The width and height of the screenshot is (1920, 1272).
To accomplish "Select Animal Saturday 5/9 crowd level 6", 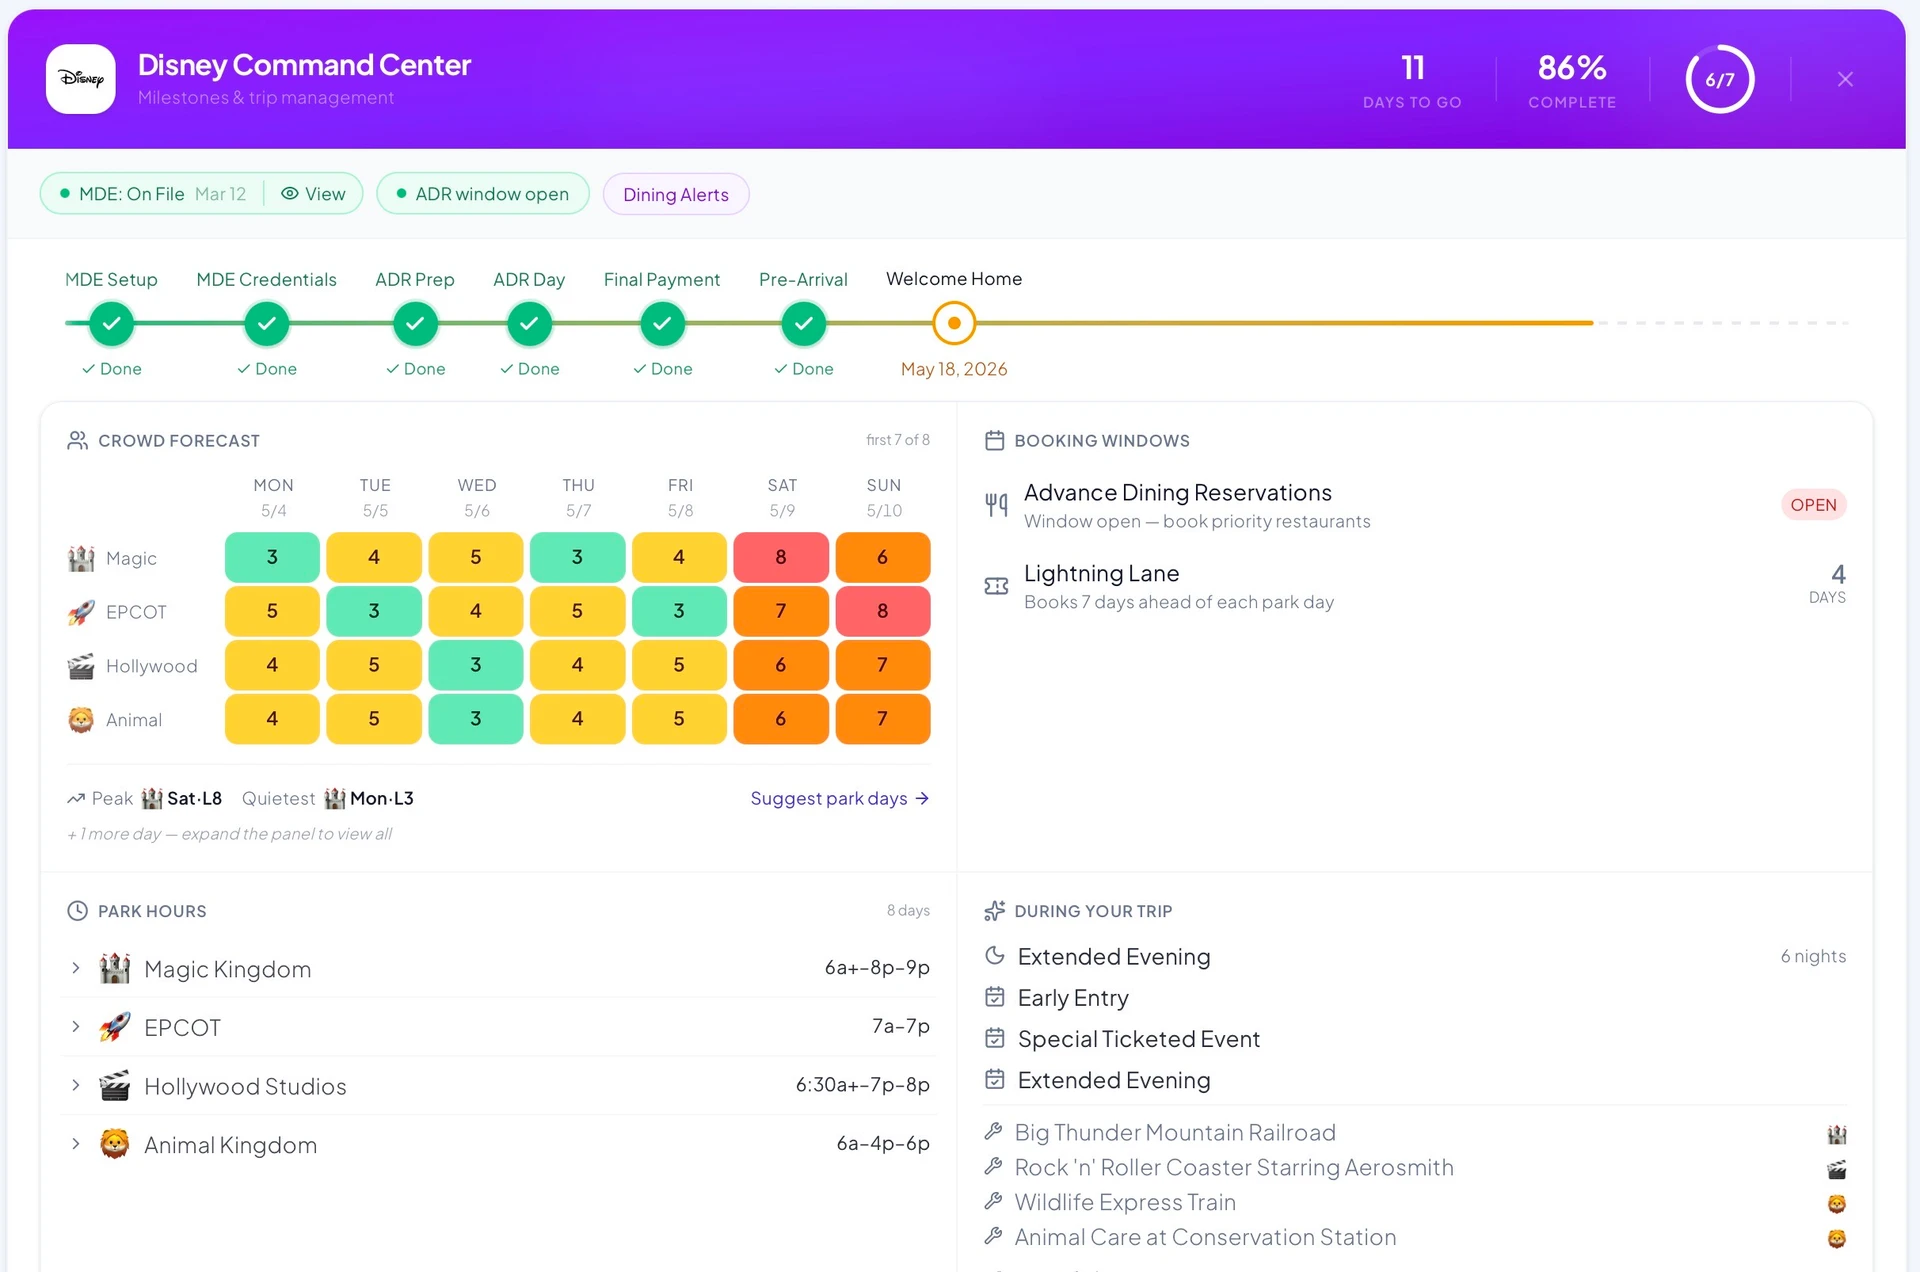I will point(781,719).
